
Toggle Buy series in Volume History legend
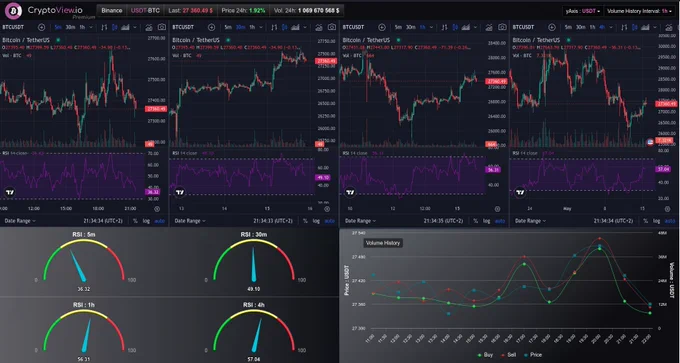point(485,355)
